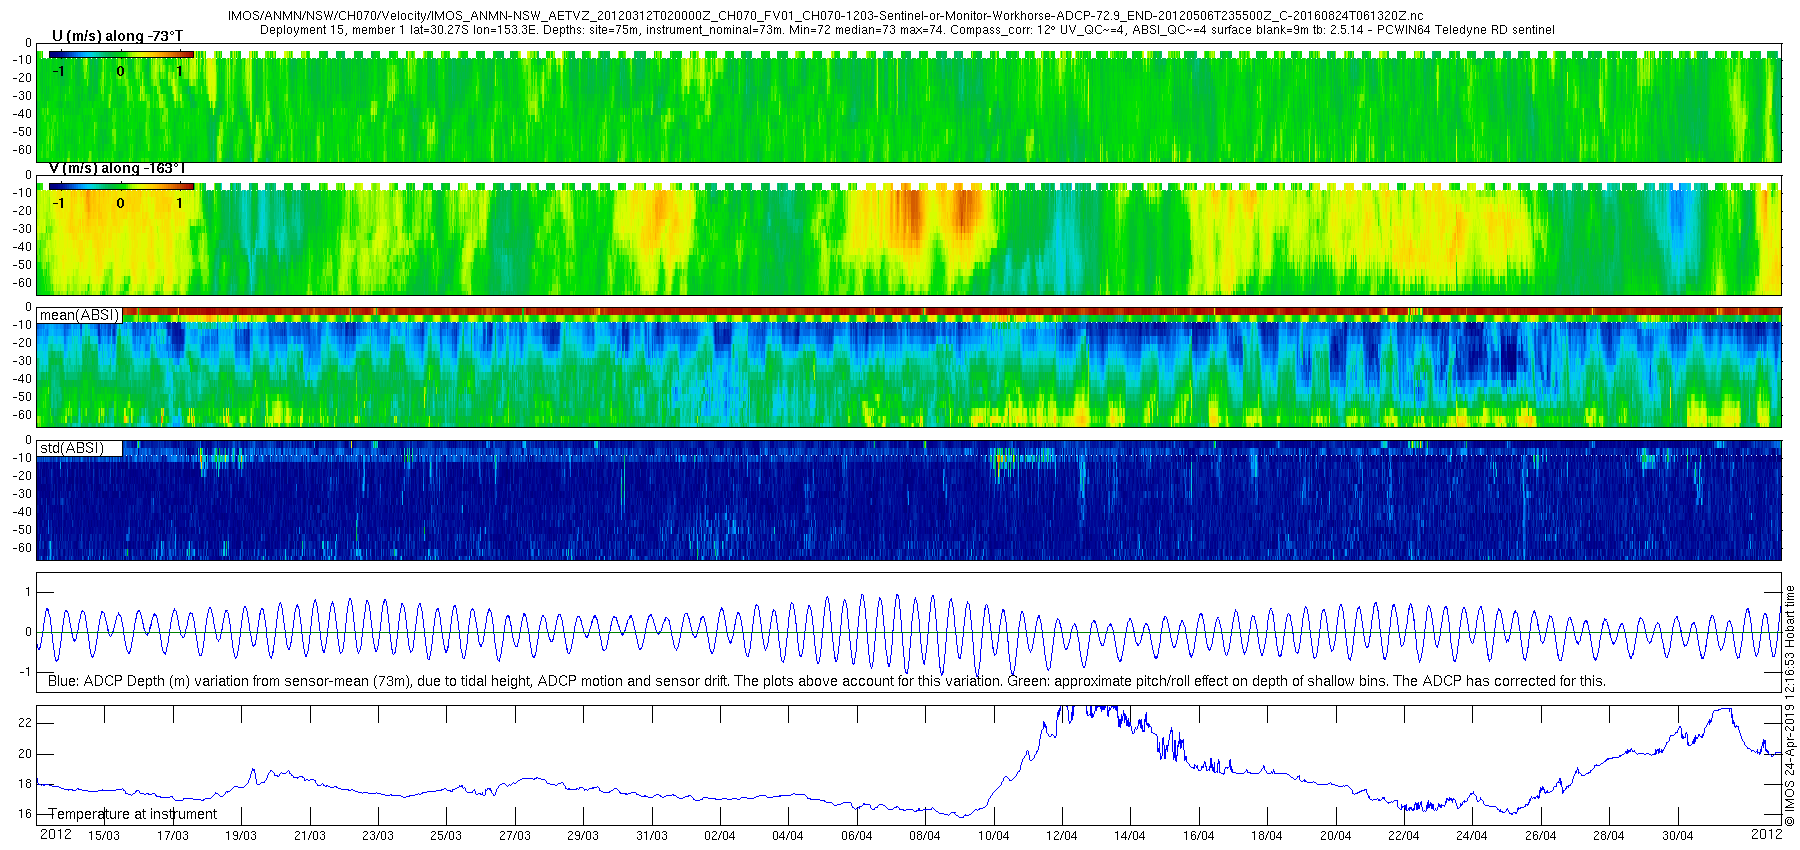Image resolution: width=1800 pixels, height=850 pixels.
Task: Click the '25/03' date tick label
Action: pos(446,836)
